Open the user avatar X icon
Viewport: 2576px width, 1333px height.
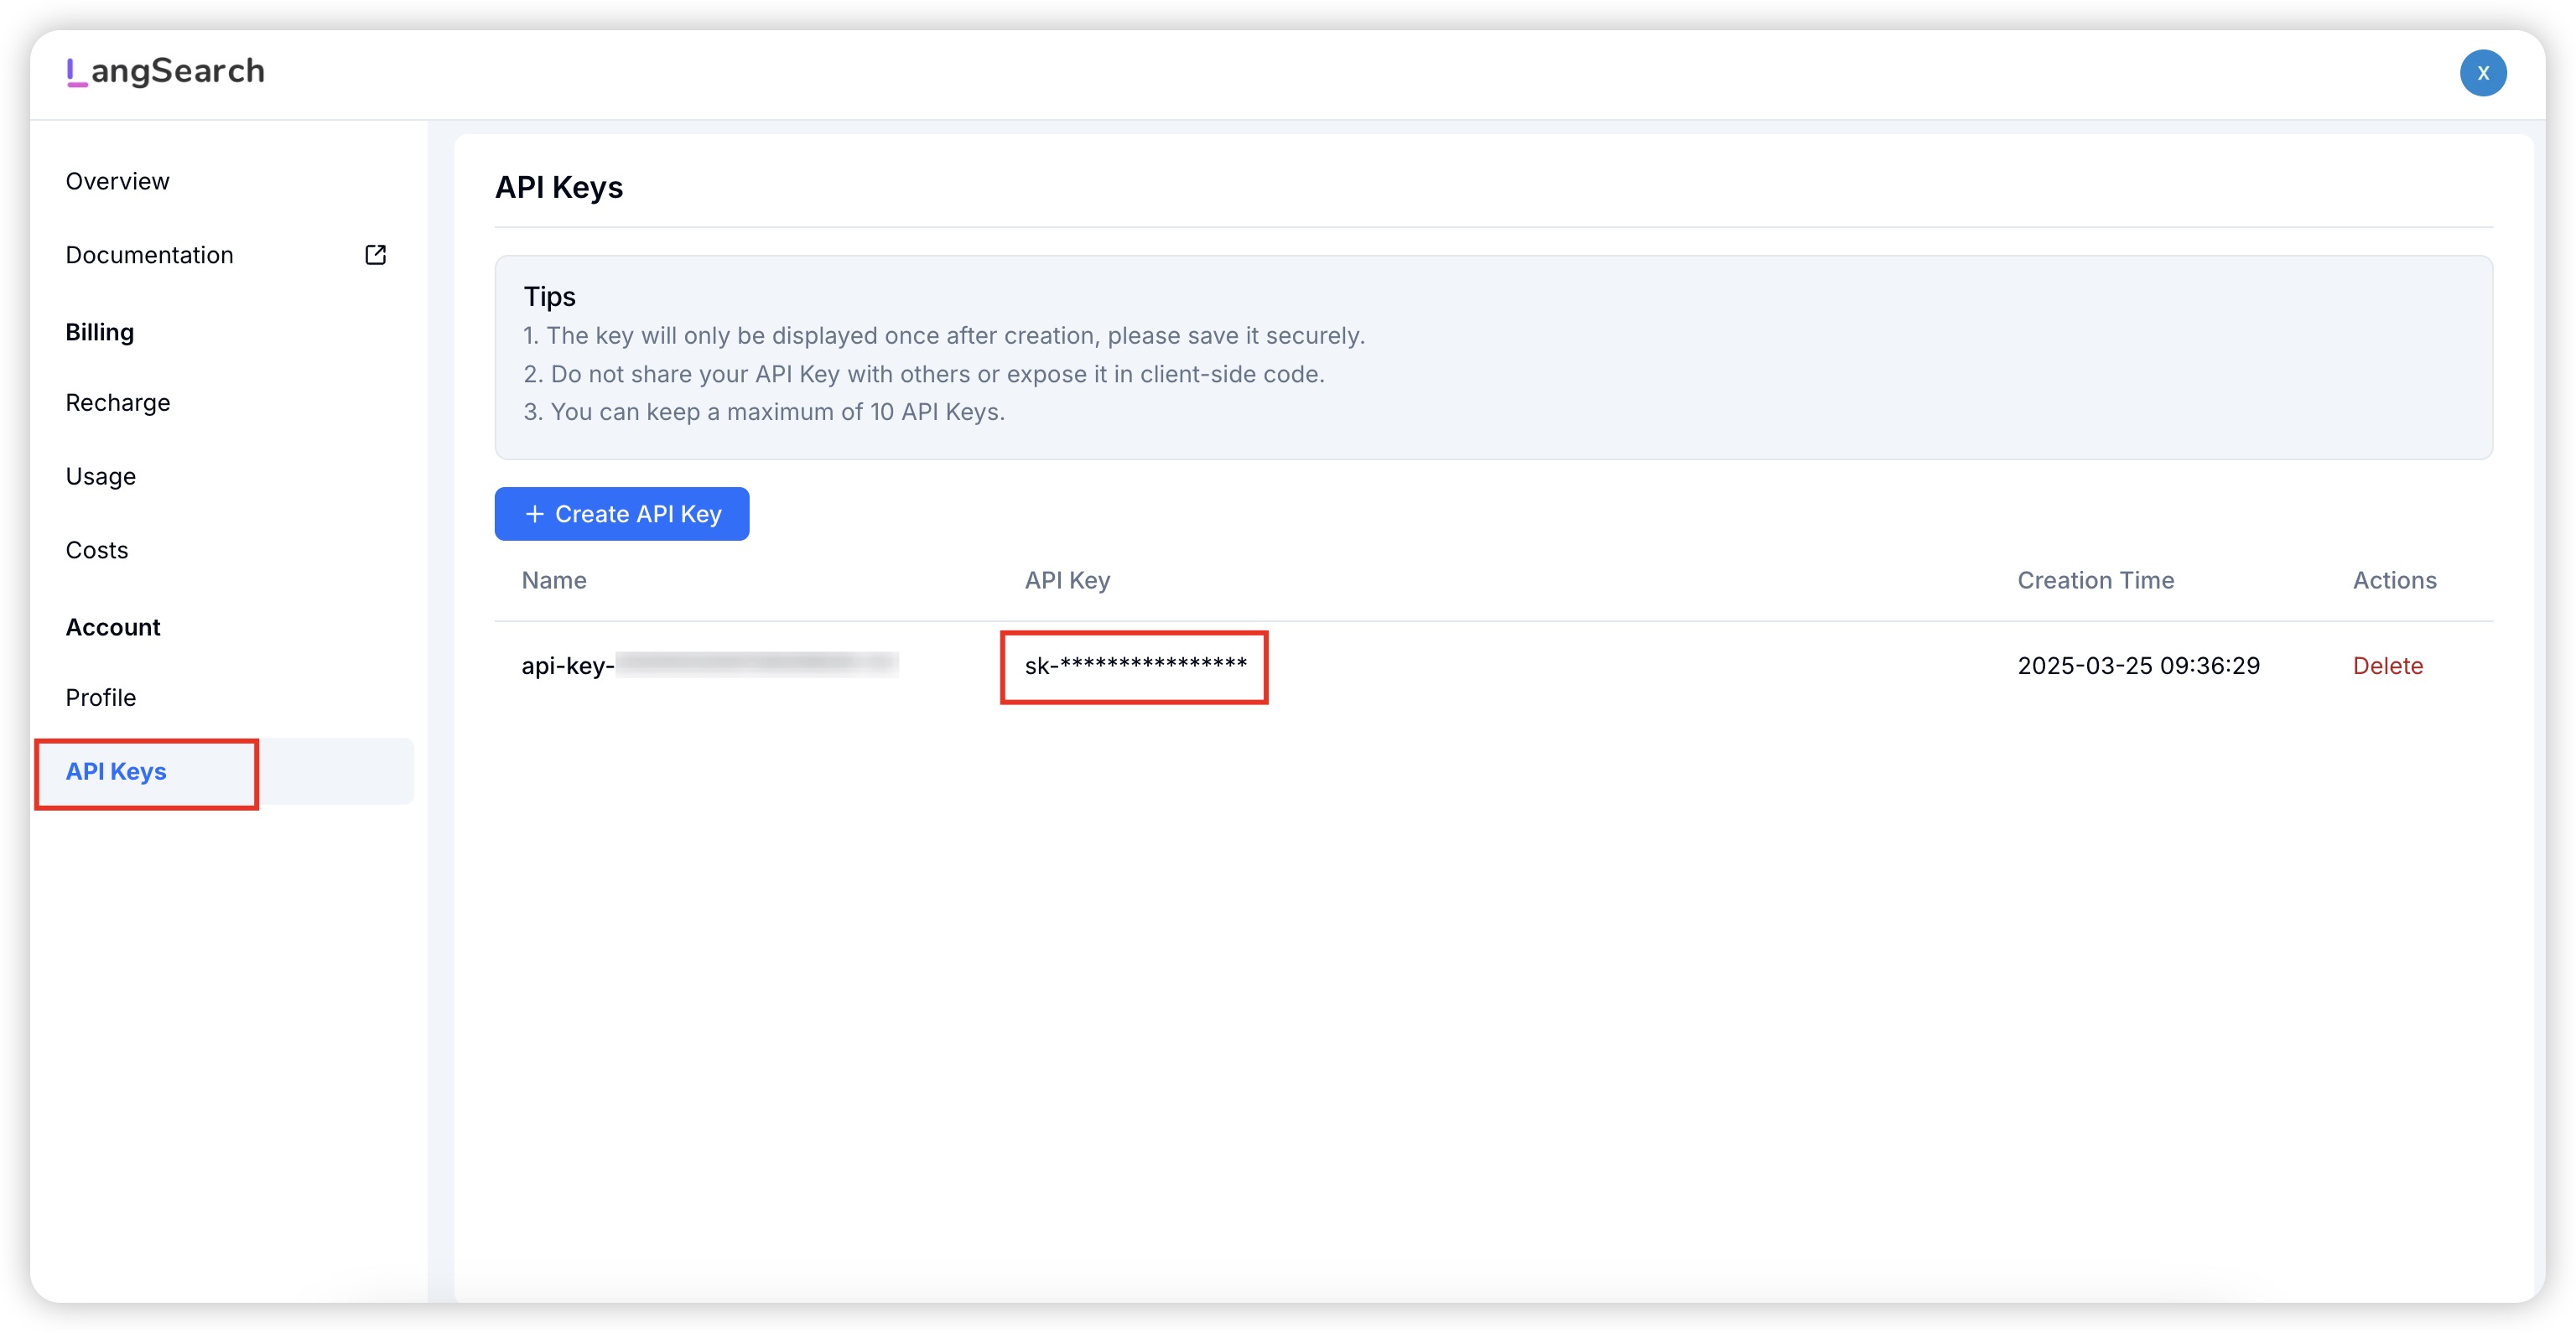tap(2482, 73)
